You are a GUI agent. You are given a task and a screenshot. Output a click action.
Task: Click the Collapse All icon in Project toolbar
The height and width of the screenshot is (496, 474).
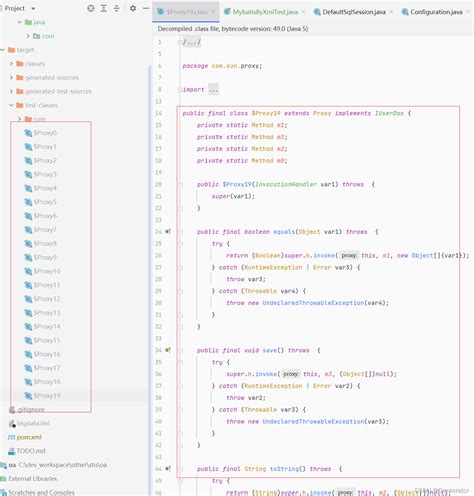[x=116, y=8]
